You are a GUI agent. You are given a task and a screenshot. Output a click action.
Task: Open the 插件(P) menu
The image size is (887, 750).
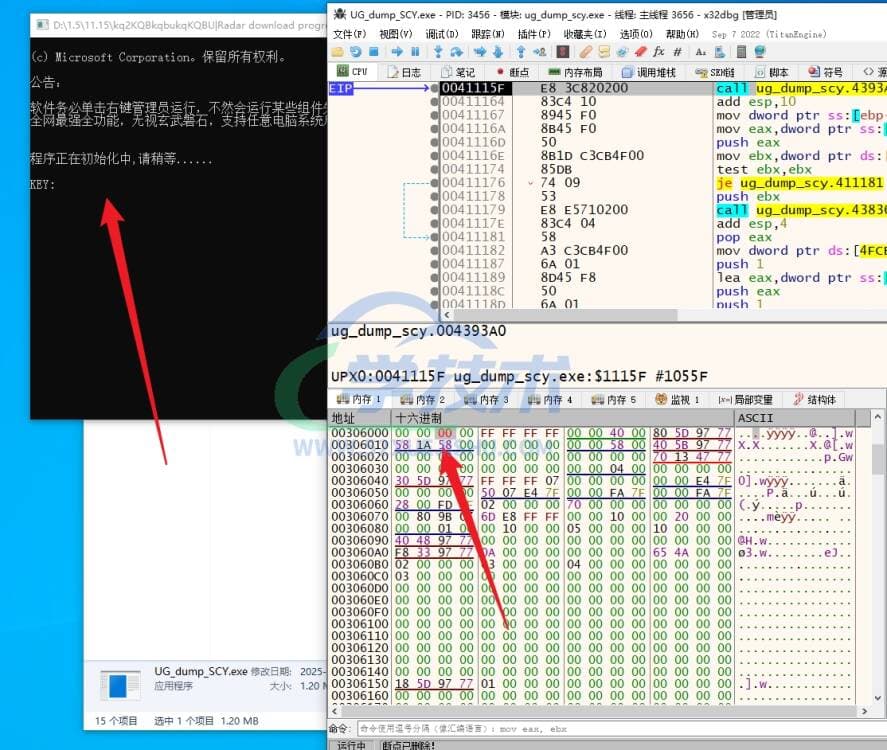pos(531,34)
